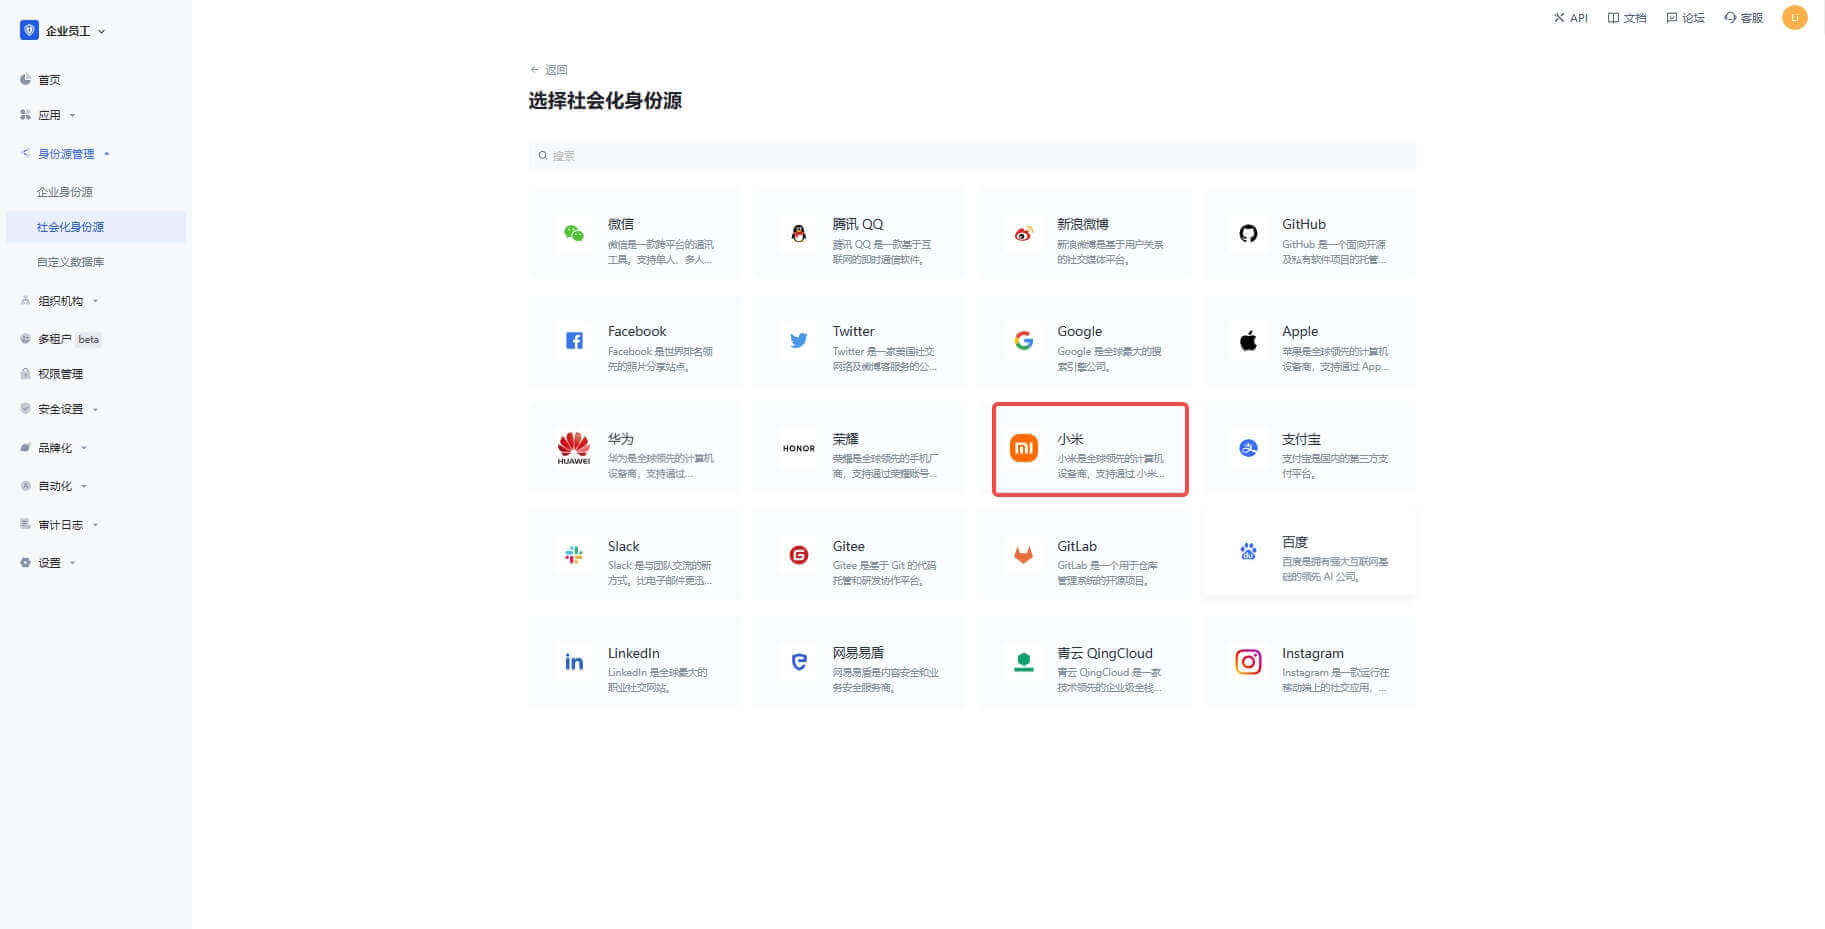Choose the GitLab fox icon
This screenshot has height=929, width=1825.
[1023, 555]
